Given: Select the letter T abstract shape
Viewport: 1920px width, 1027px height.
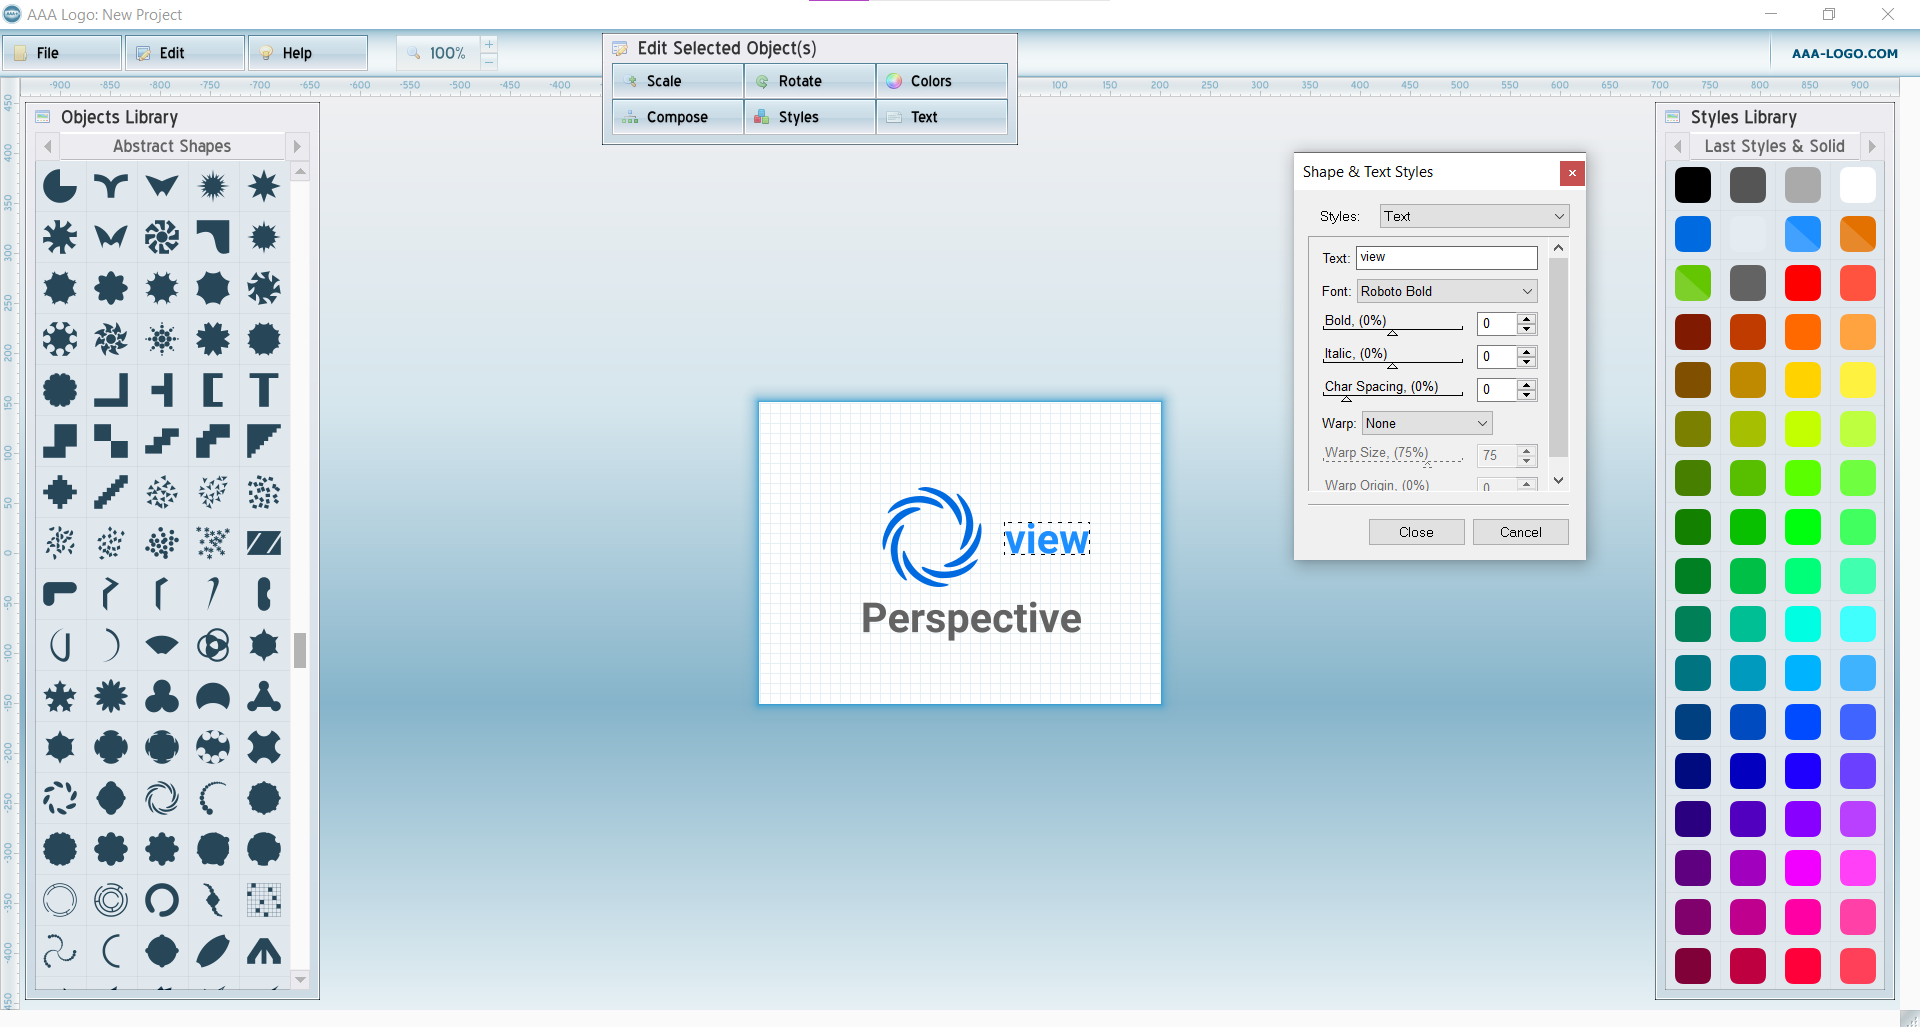Looking at the screenshot, I should pyautogui.click(x=264, y=390).
